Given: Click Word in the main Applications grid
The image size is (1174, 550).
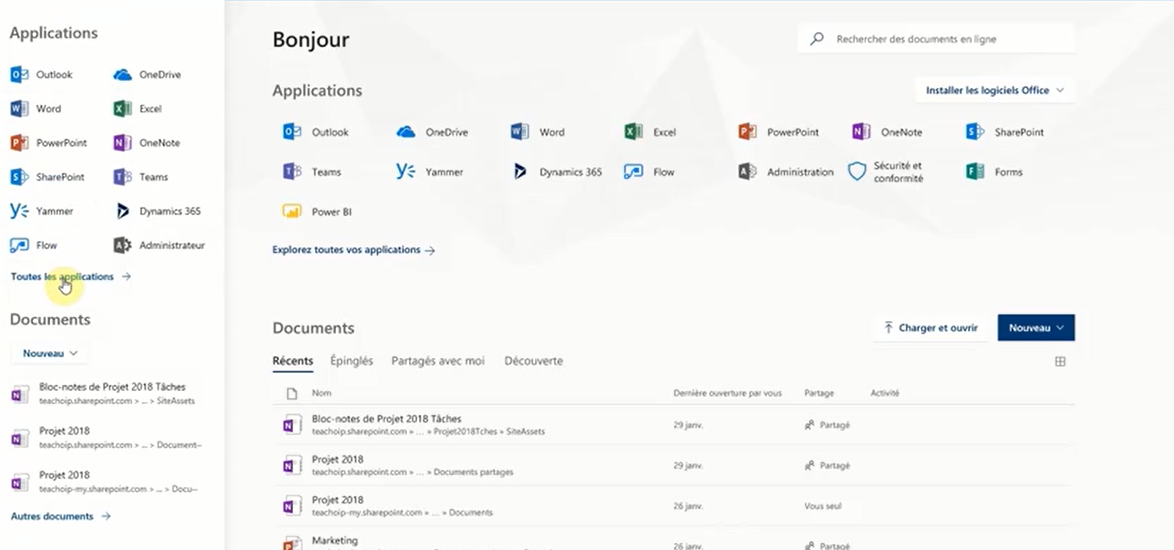Looking at the screenshot, I should click(x=538, y=132).
